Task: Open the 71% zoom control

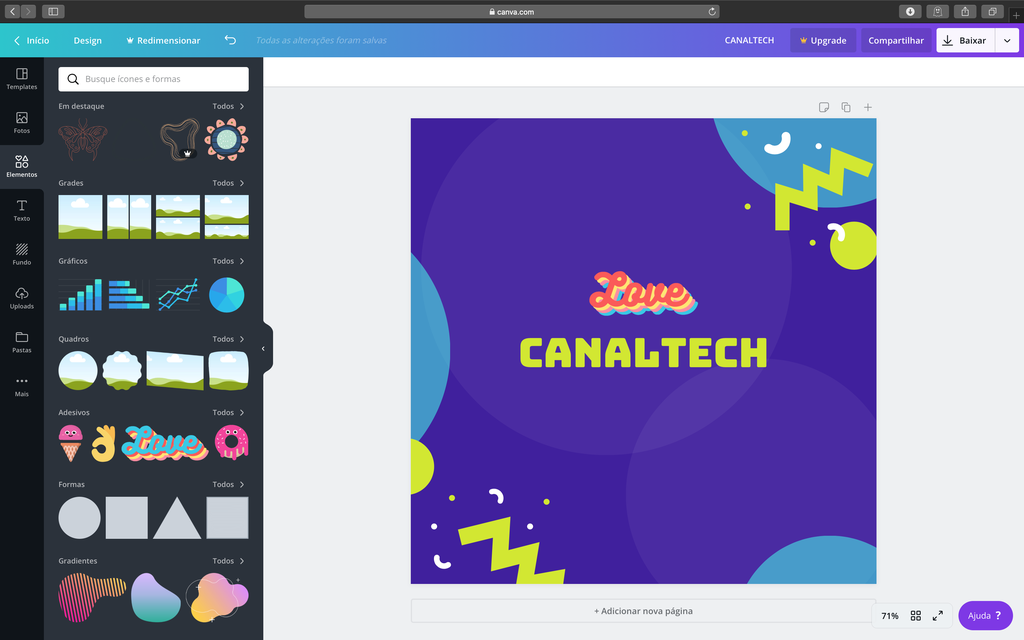Action: pos(889,616)
